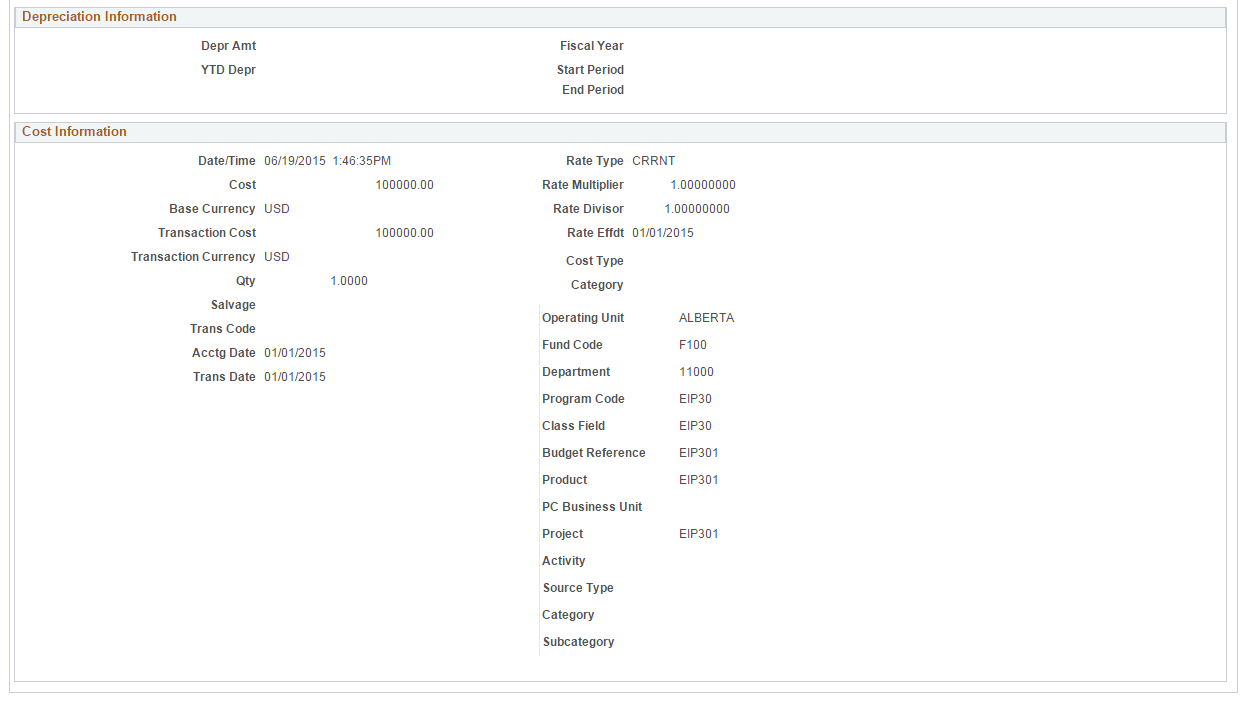Click the Operating Unit value ALBERTA
Screen dimensions: 1245x703
[x=705, y=317]
